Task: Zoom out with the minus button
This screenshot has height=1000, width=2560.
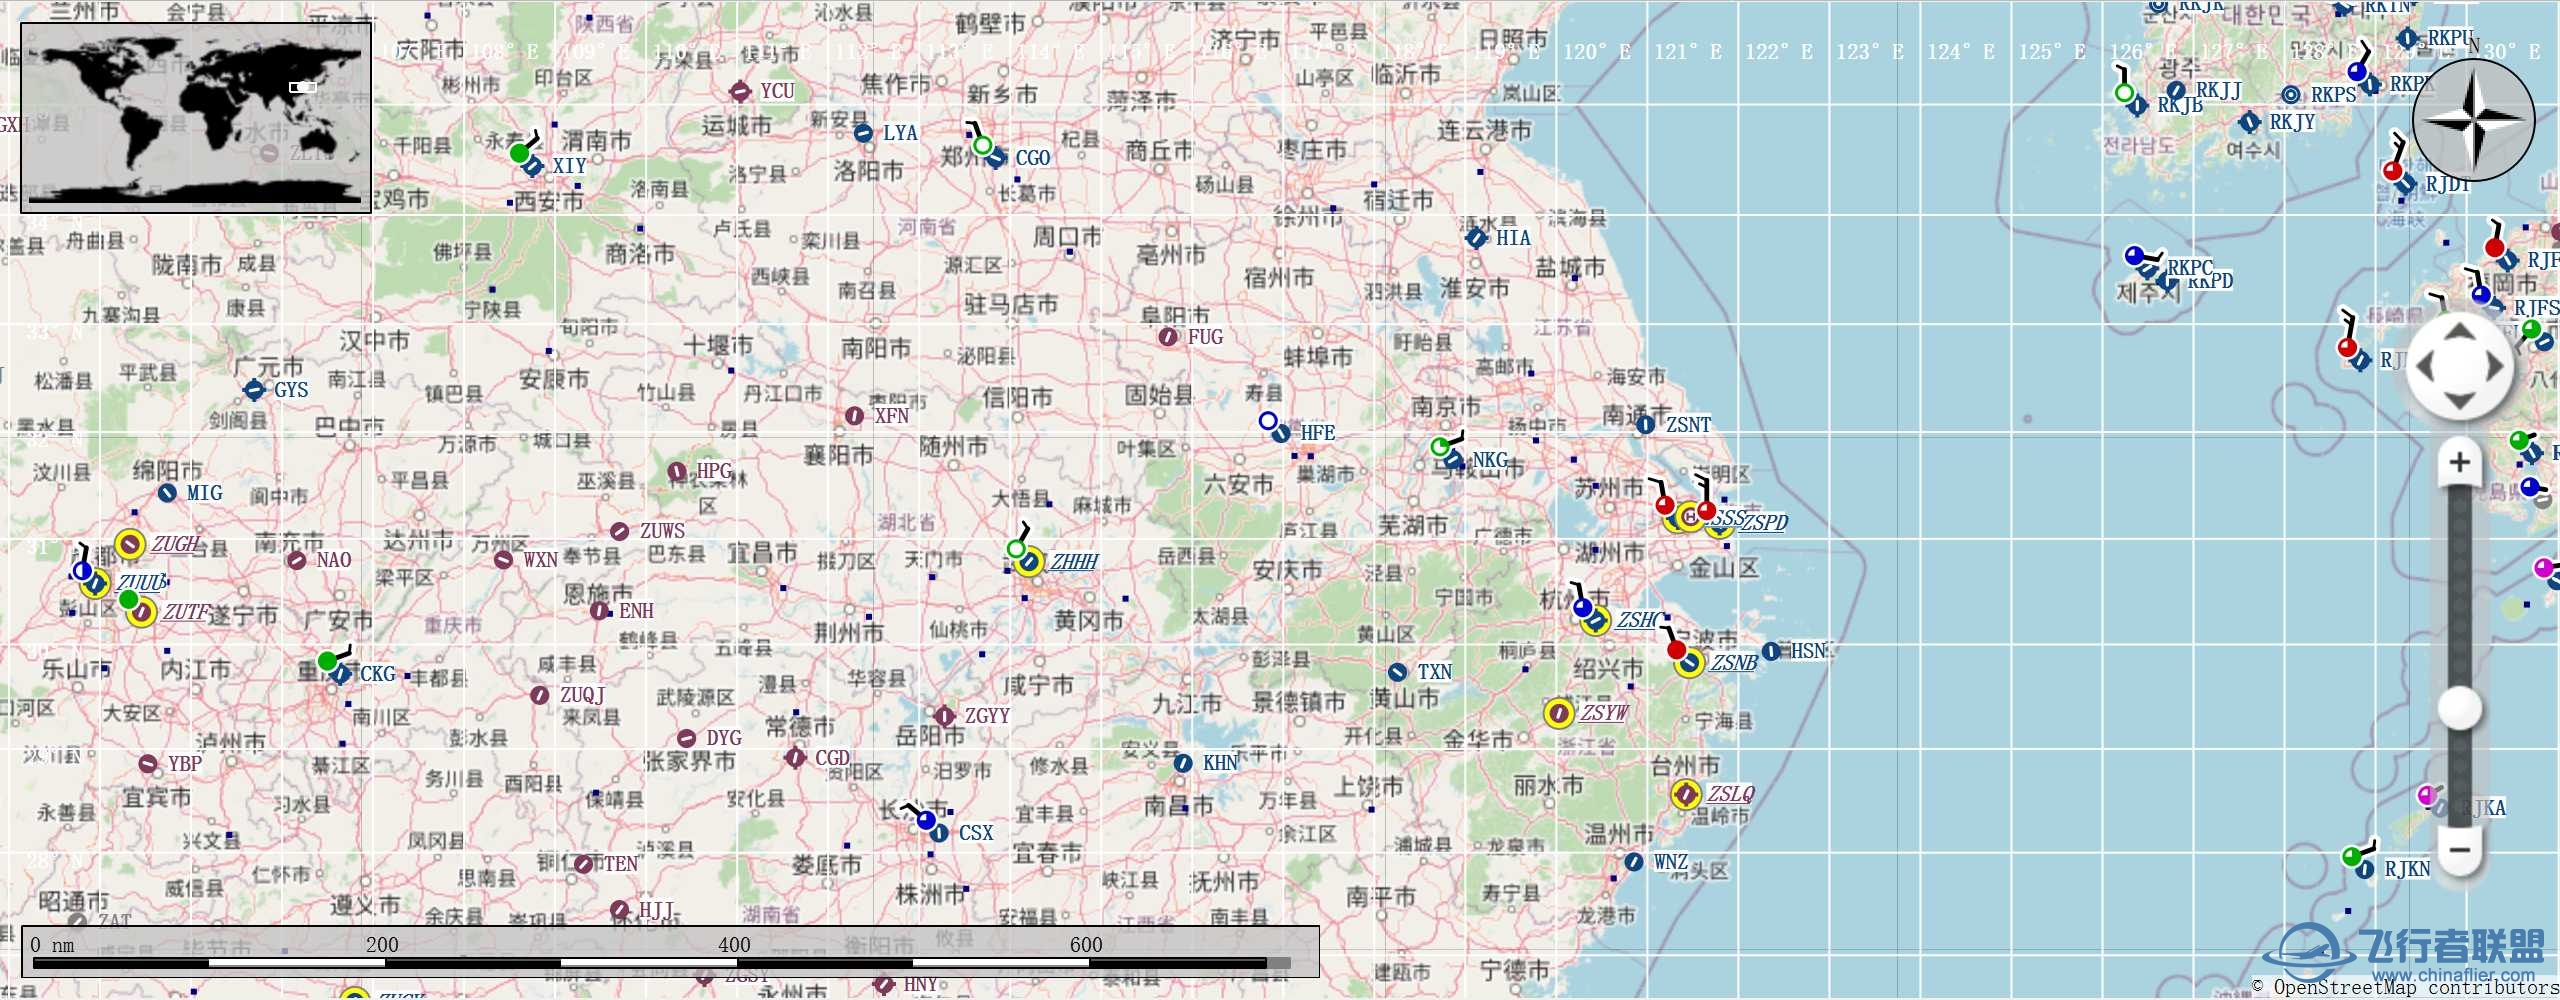Action: coord(2460,851)
